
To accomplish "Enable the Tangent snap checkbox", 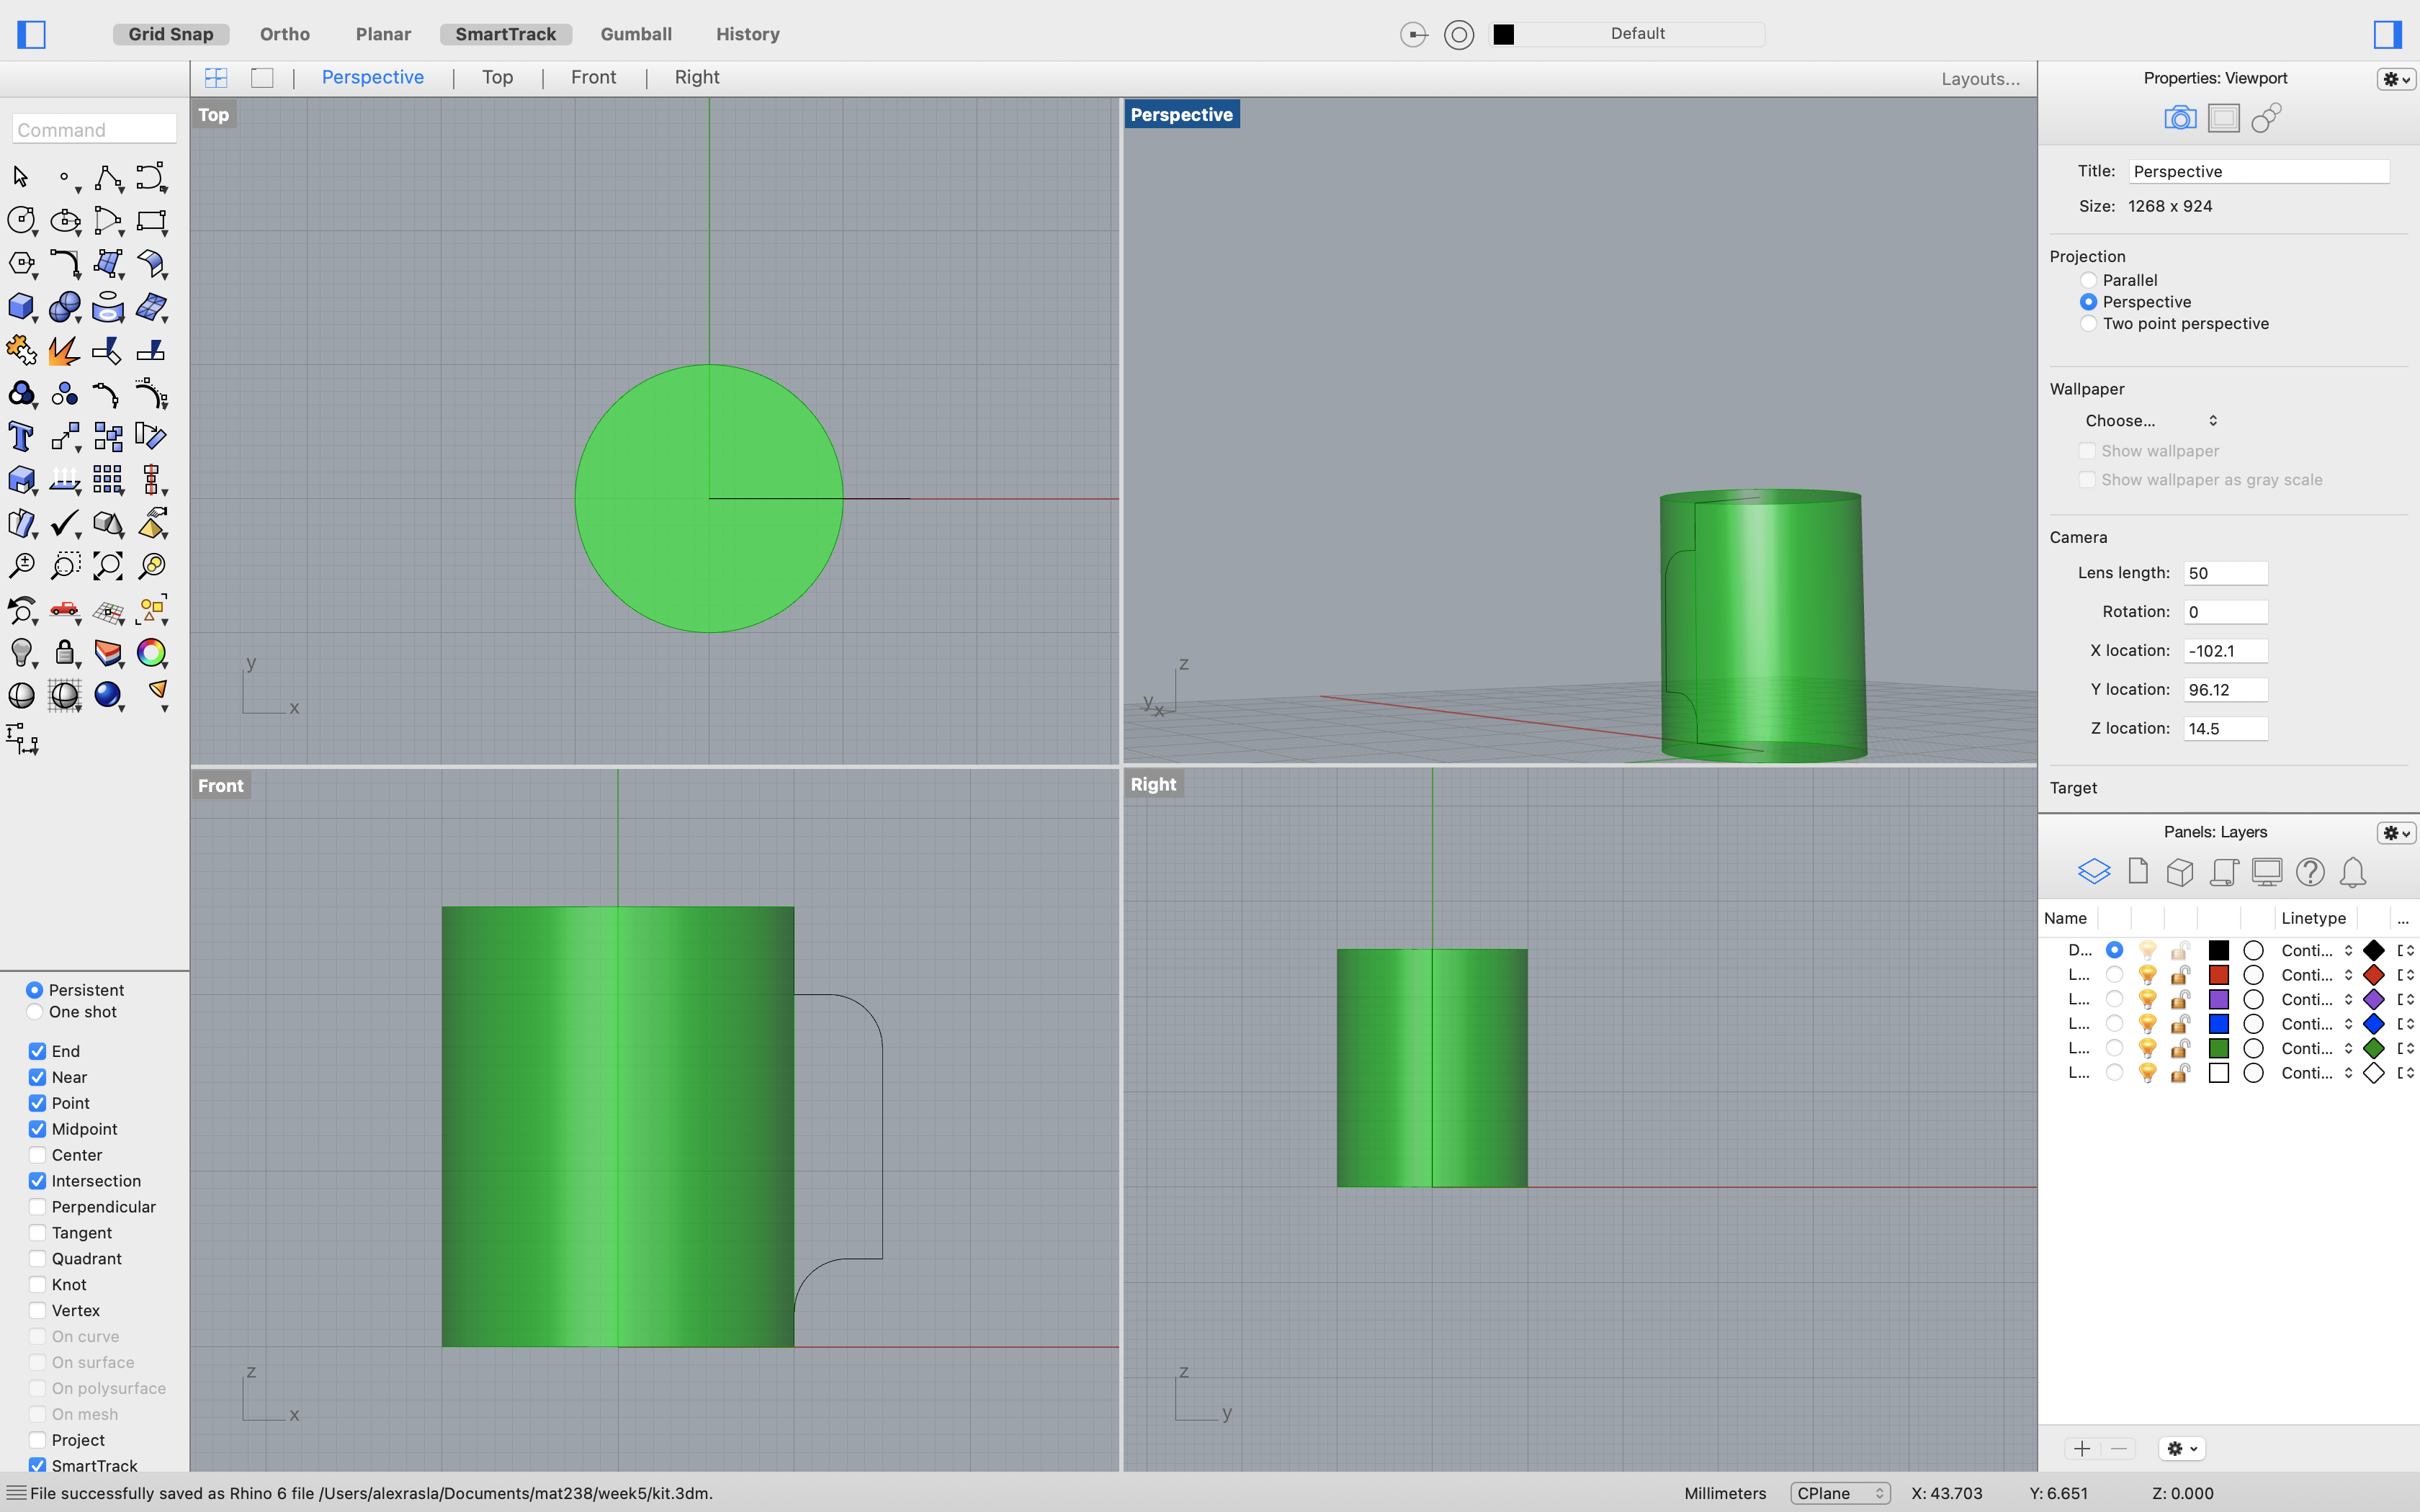I will (35, 1231).
